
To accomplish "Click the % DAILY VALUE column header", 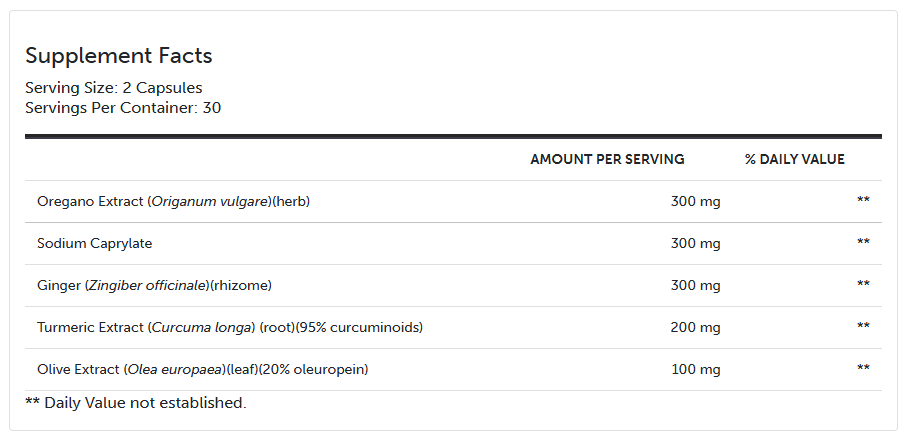I will pyautogui.click(x=795, y=159).
